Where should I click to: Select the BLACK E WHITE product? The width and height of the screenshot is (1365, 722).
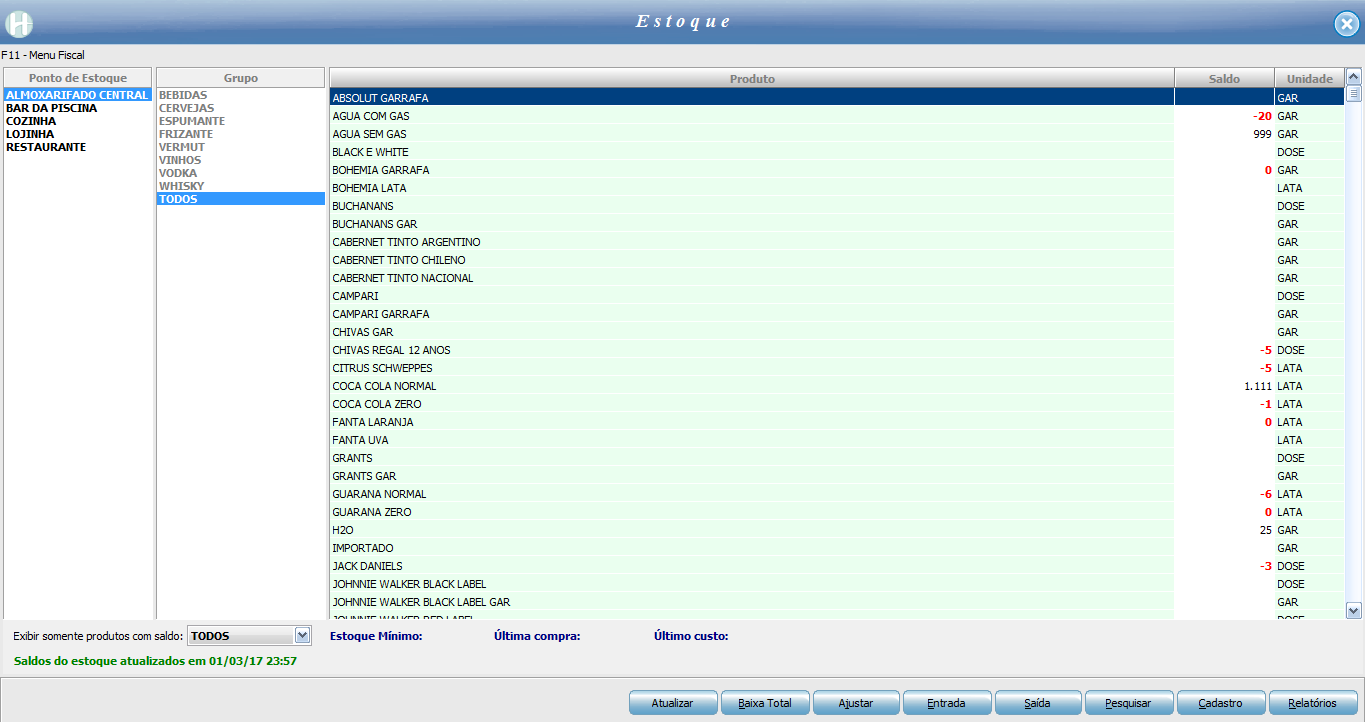click(x=837, y=152)
